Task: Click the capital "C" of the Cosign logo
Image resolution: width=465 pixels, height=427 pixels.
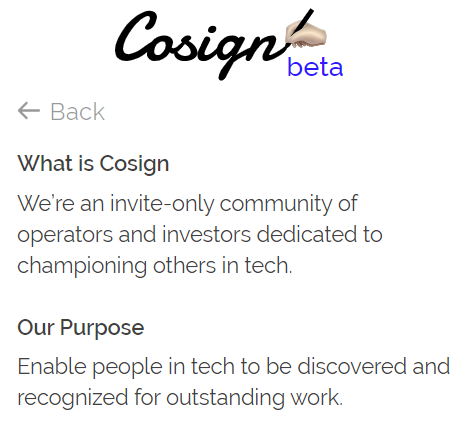Action: (135, 36)
